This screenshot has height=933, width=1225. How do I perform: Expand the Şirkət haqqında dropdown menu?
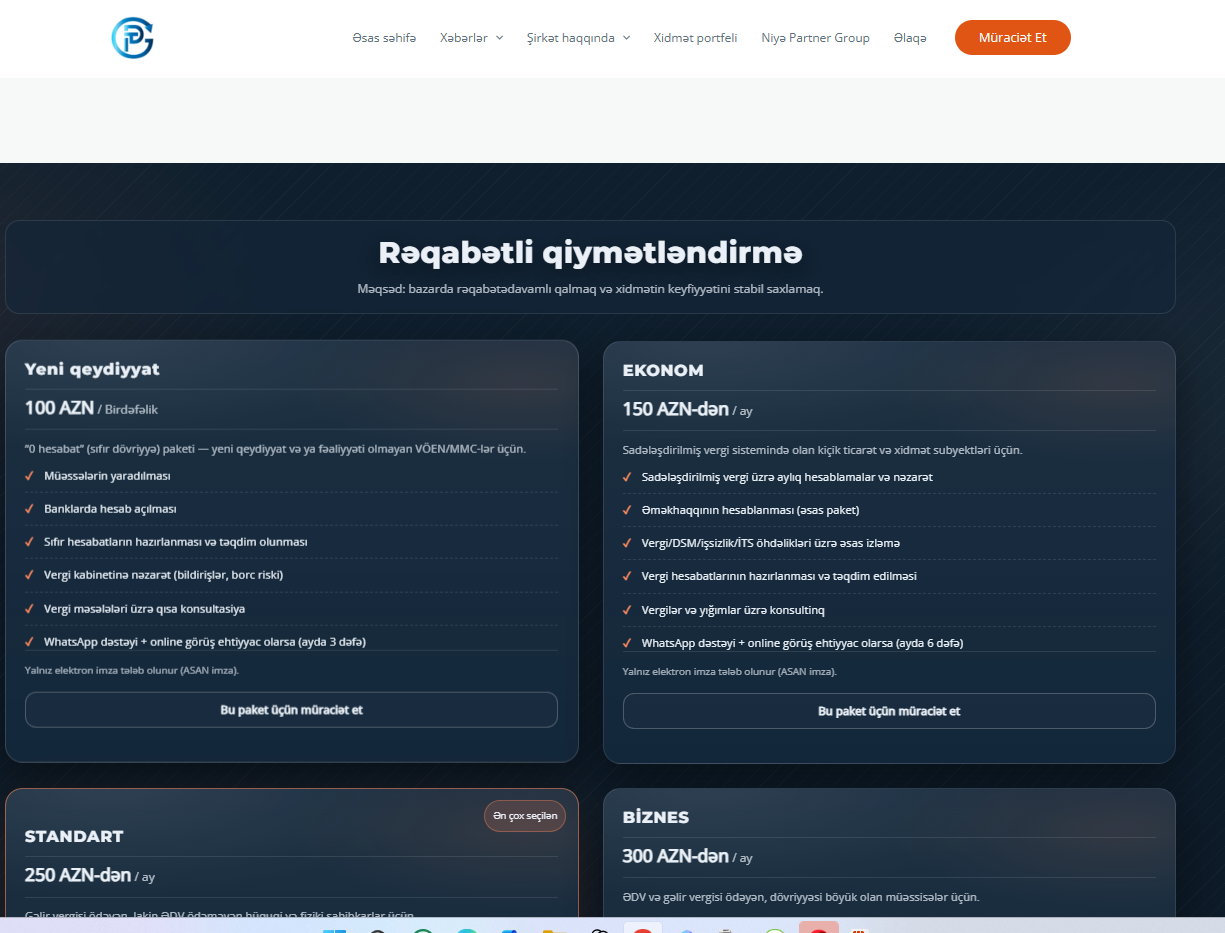point(578,38)
